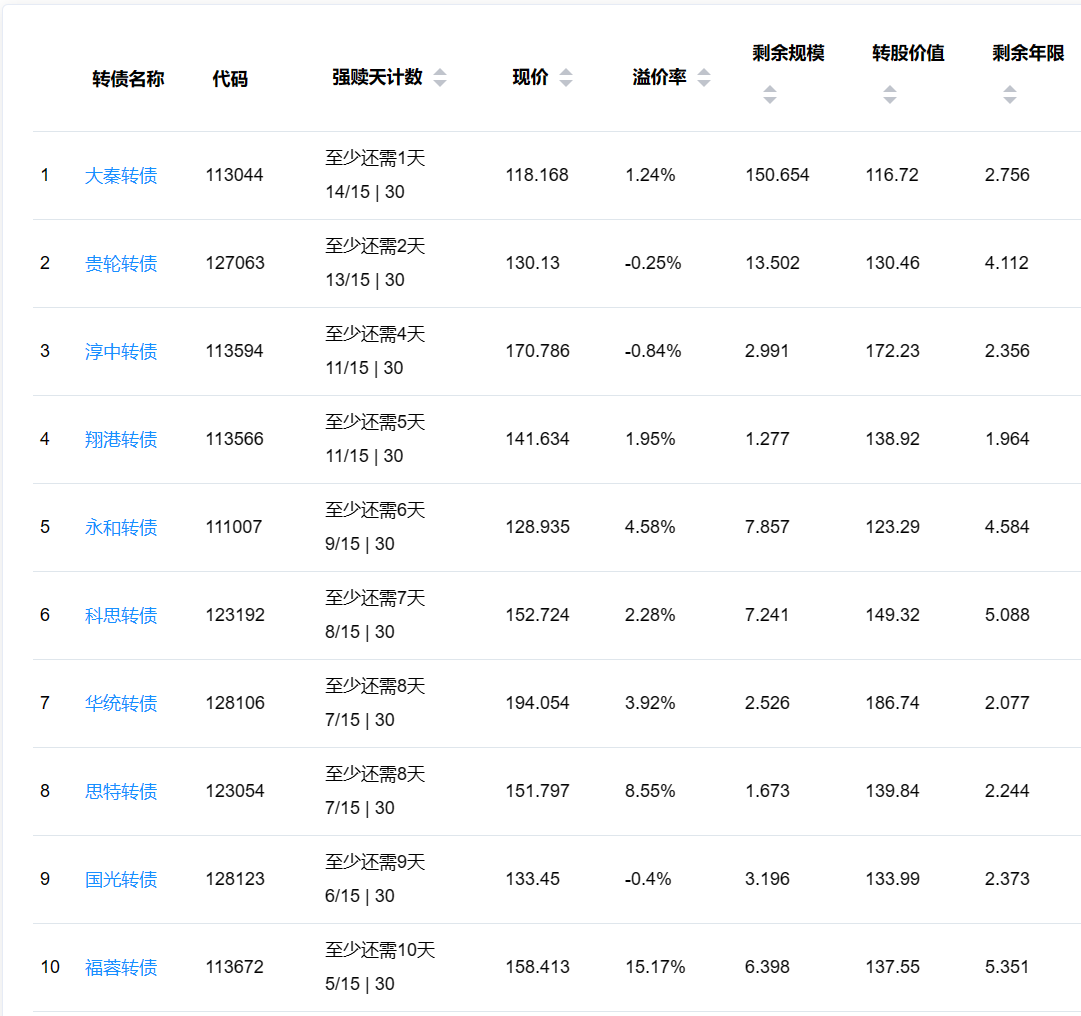Viewport: 1081px width, 1016px height.
Task: Click the 淳中转债 link
Action: (121, 352)
